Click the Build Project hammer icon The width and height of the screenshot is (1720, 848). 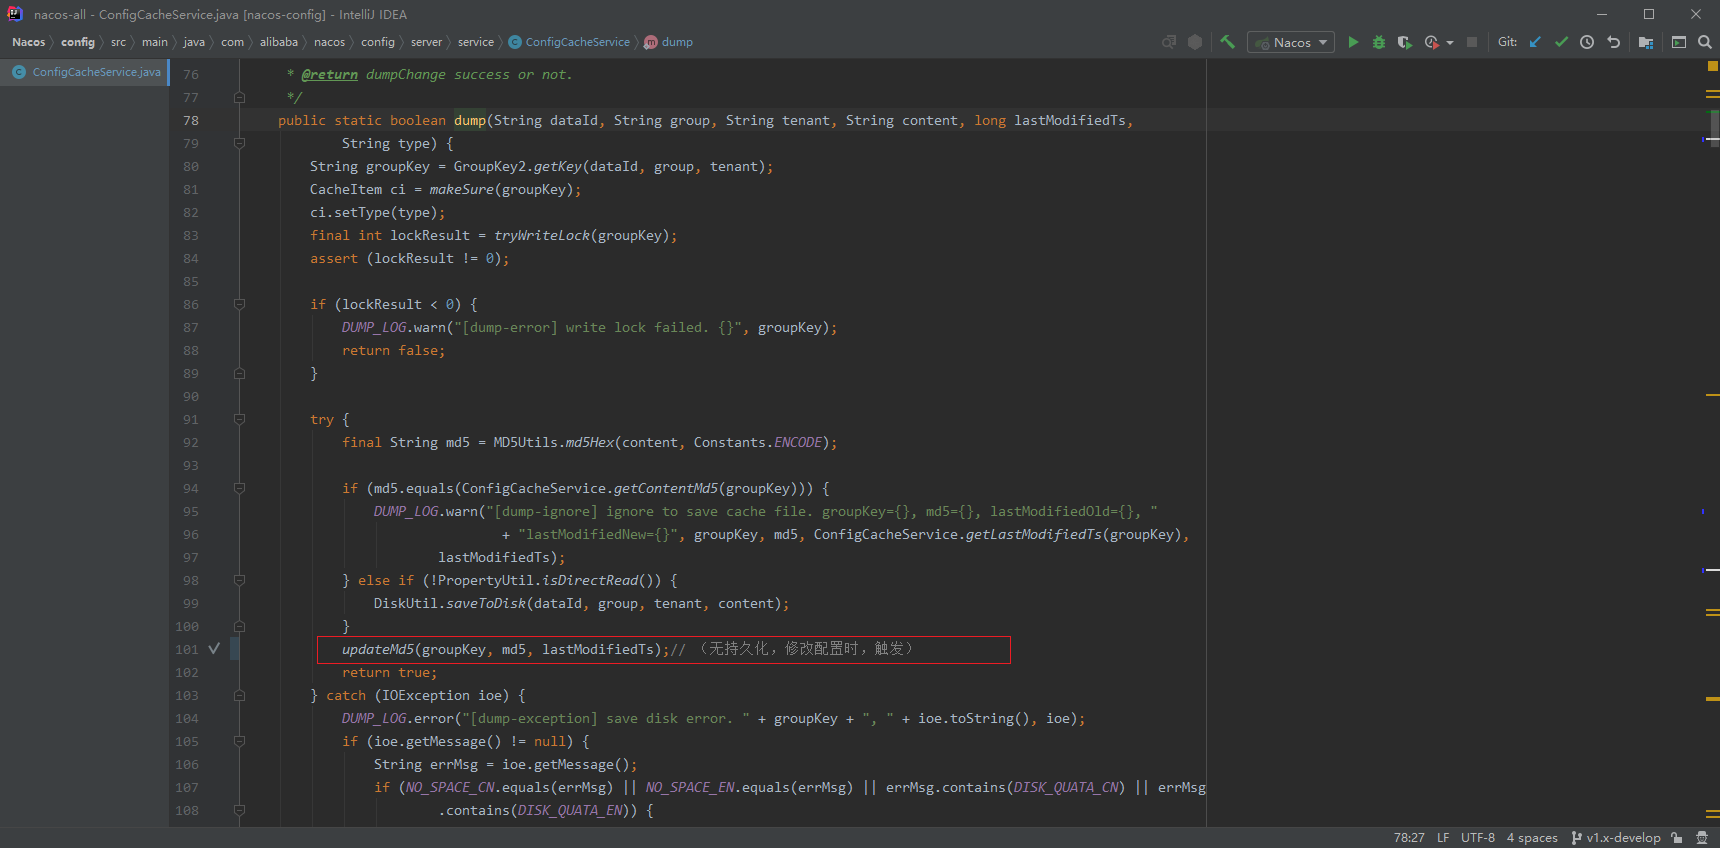coord(1227,42)
